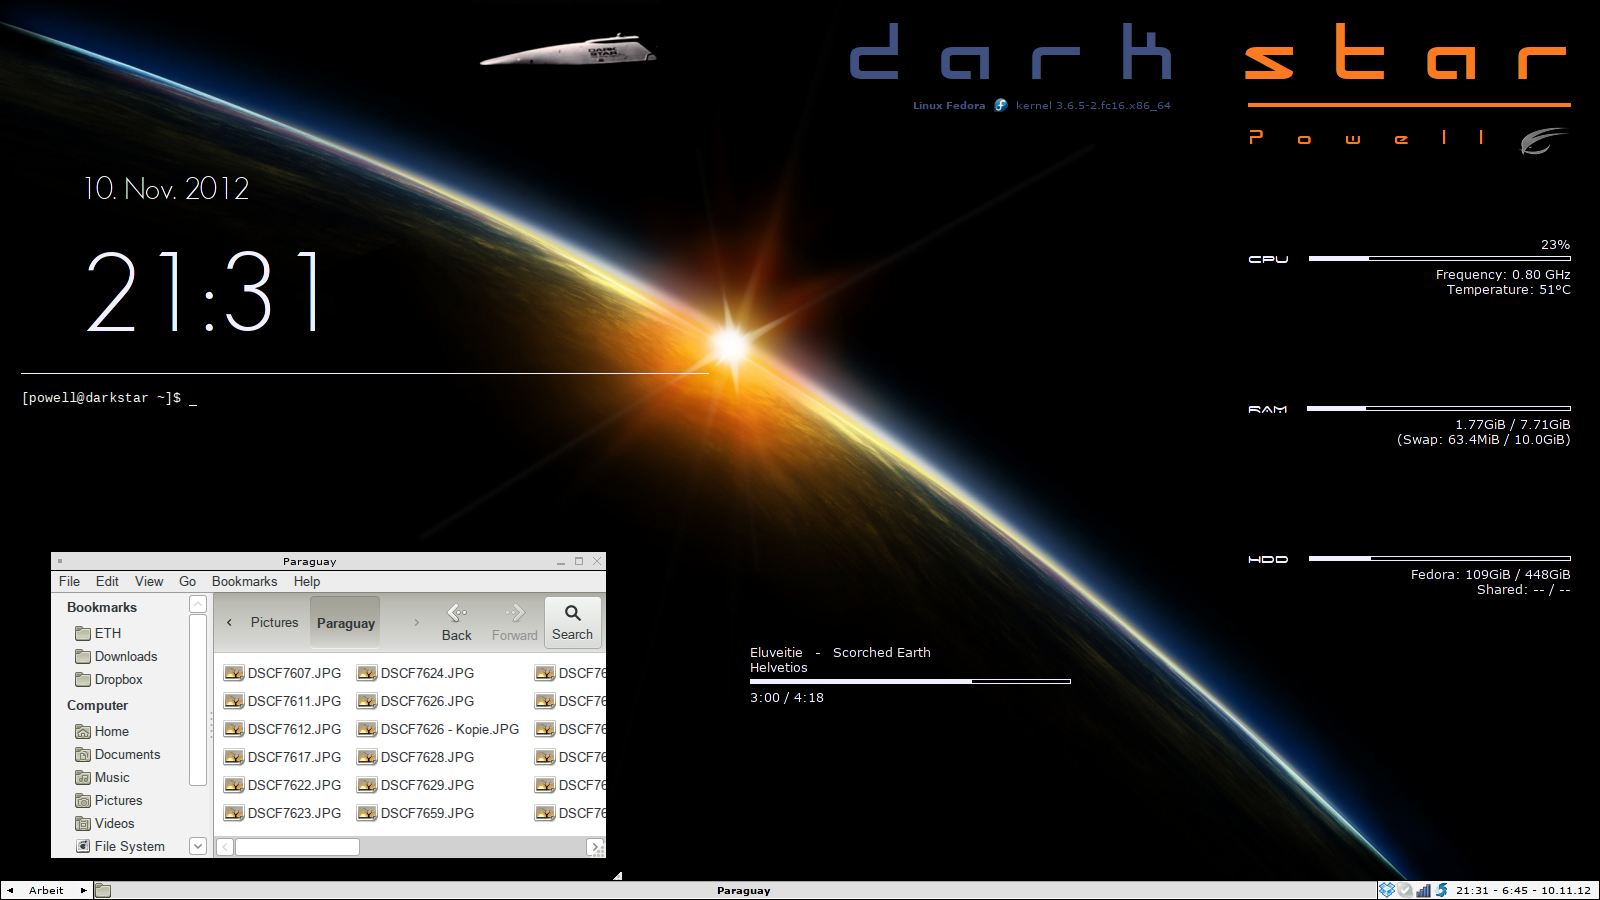This screenshot has width=1600, height=900.
Task: Go to Documents in the sidebar
Action: tap(117, 754)
